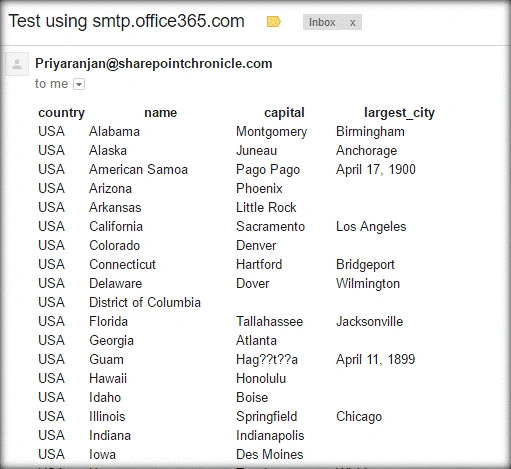The height and width of the screenshot is (469, 511).
Task: Select the 'Guam' cell
Action: (x=106, y=359)
